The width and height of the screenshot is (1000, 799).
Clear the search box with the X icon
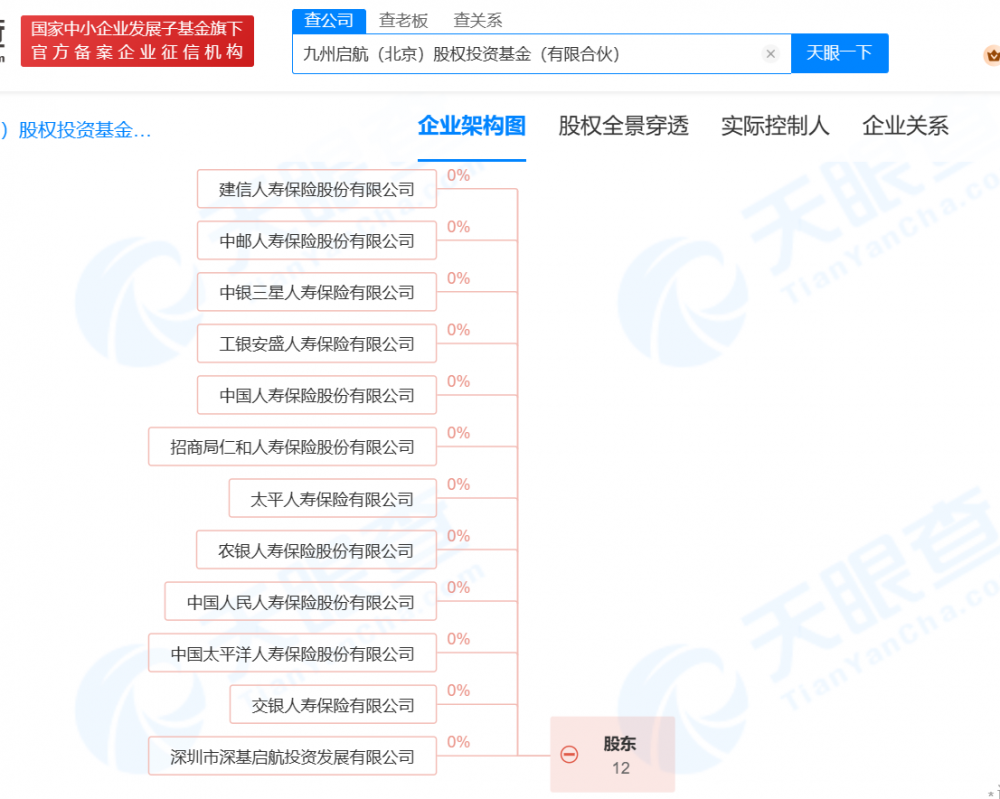tap(770, 54)
